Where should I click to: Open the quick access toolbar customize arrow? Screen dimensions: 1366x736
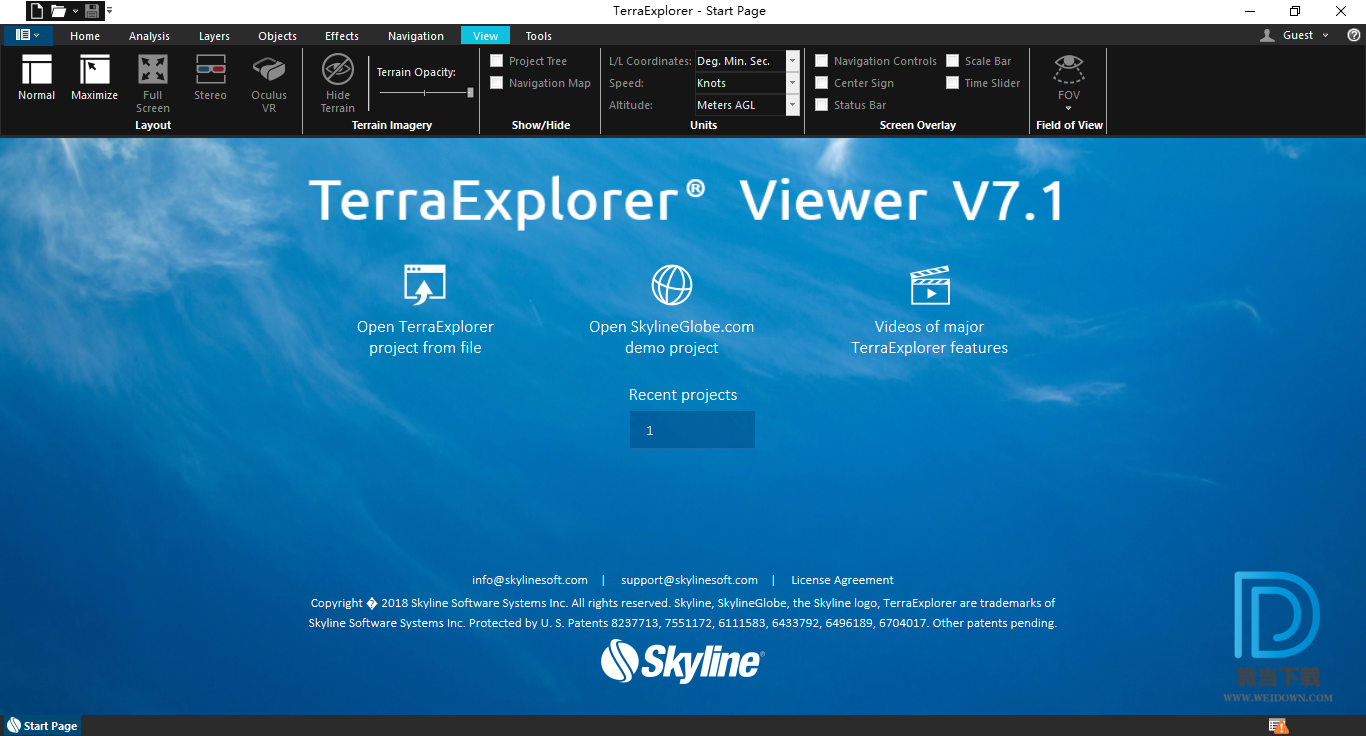(109, 11)
